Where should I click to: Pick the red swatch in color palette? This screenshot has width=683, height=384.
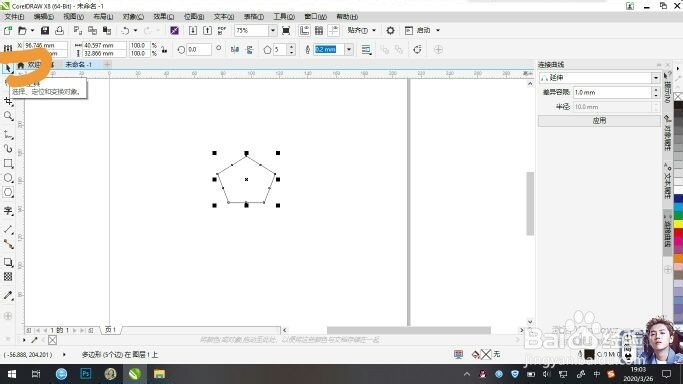(x=678, y=233)
